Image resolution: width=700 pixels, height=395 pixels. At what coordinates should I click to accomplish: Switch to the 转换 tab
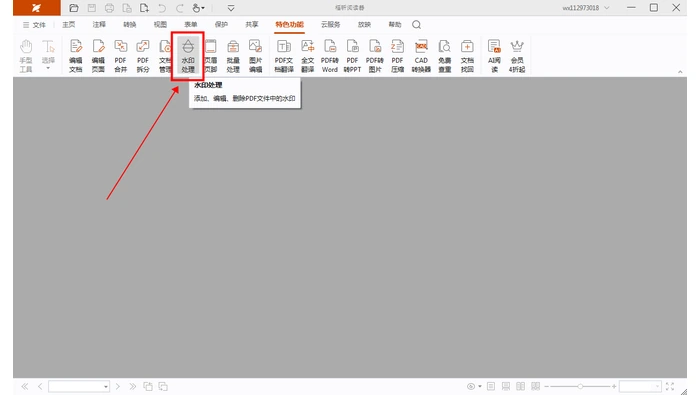(129, 25)
